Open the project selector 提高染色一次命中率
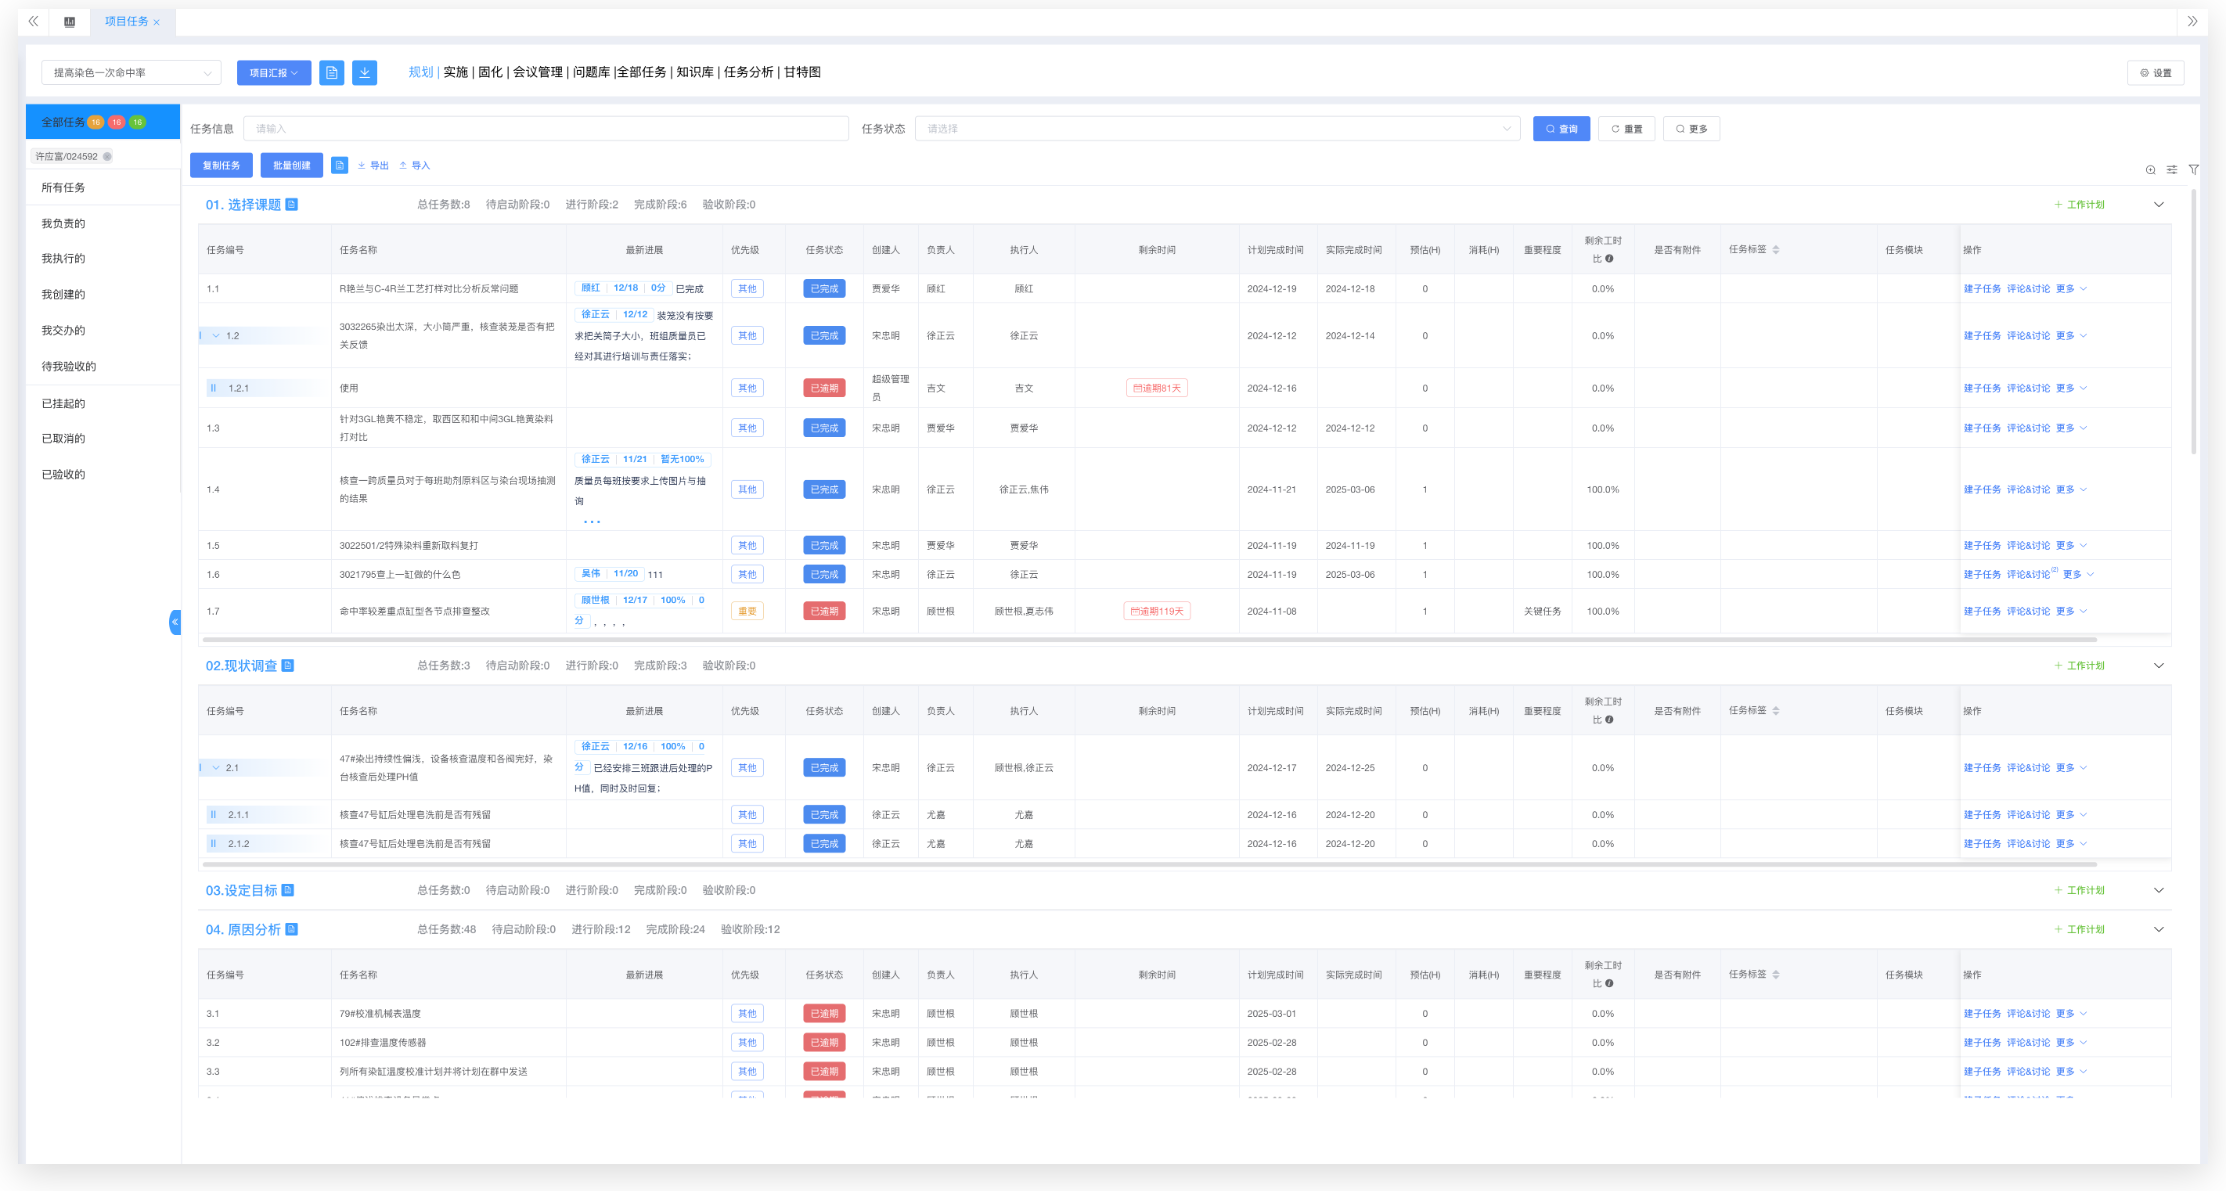Screen dimensions: 2226x1191 click(131, 72)
